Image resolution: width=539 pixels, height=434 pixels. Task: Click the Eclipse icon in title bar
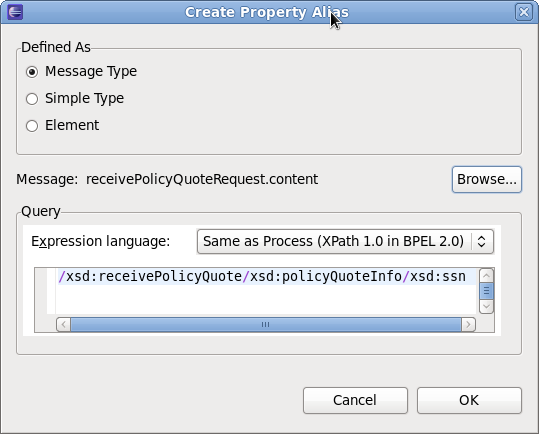click(x=15, y=12)
